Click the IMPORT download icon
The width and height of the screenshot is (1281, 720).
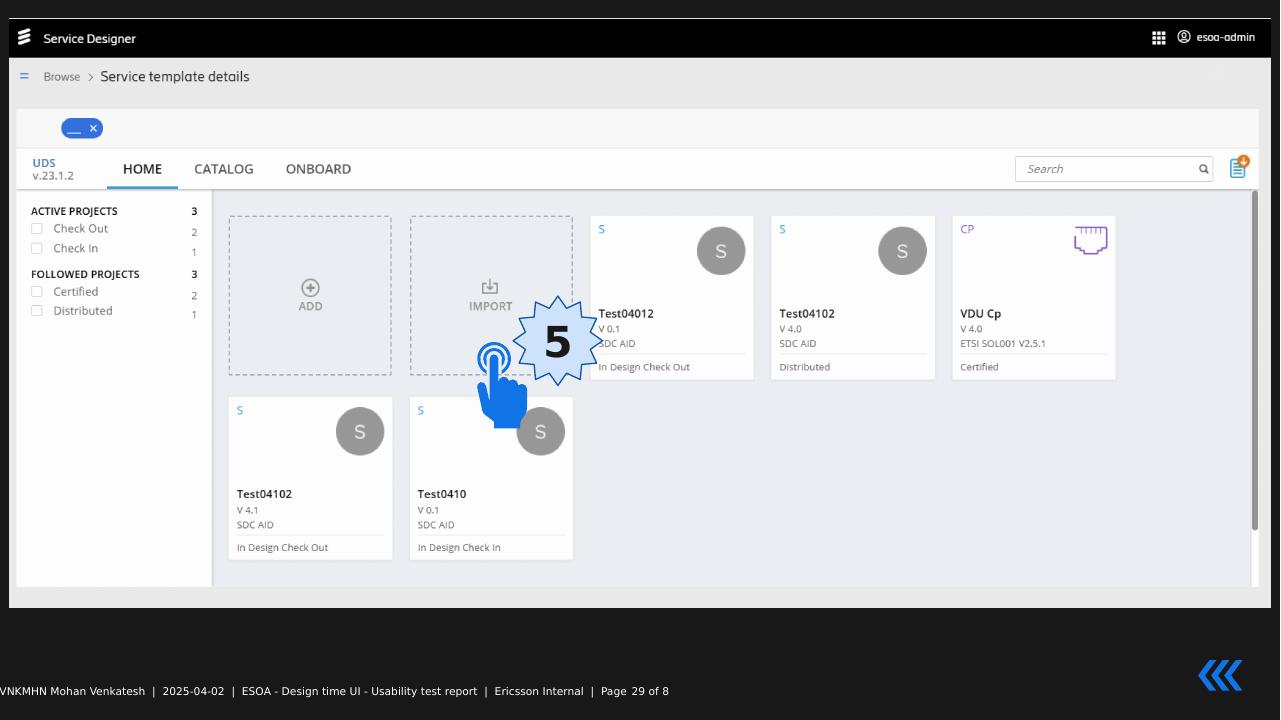click(490, 288)
